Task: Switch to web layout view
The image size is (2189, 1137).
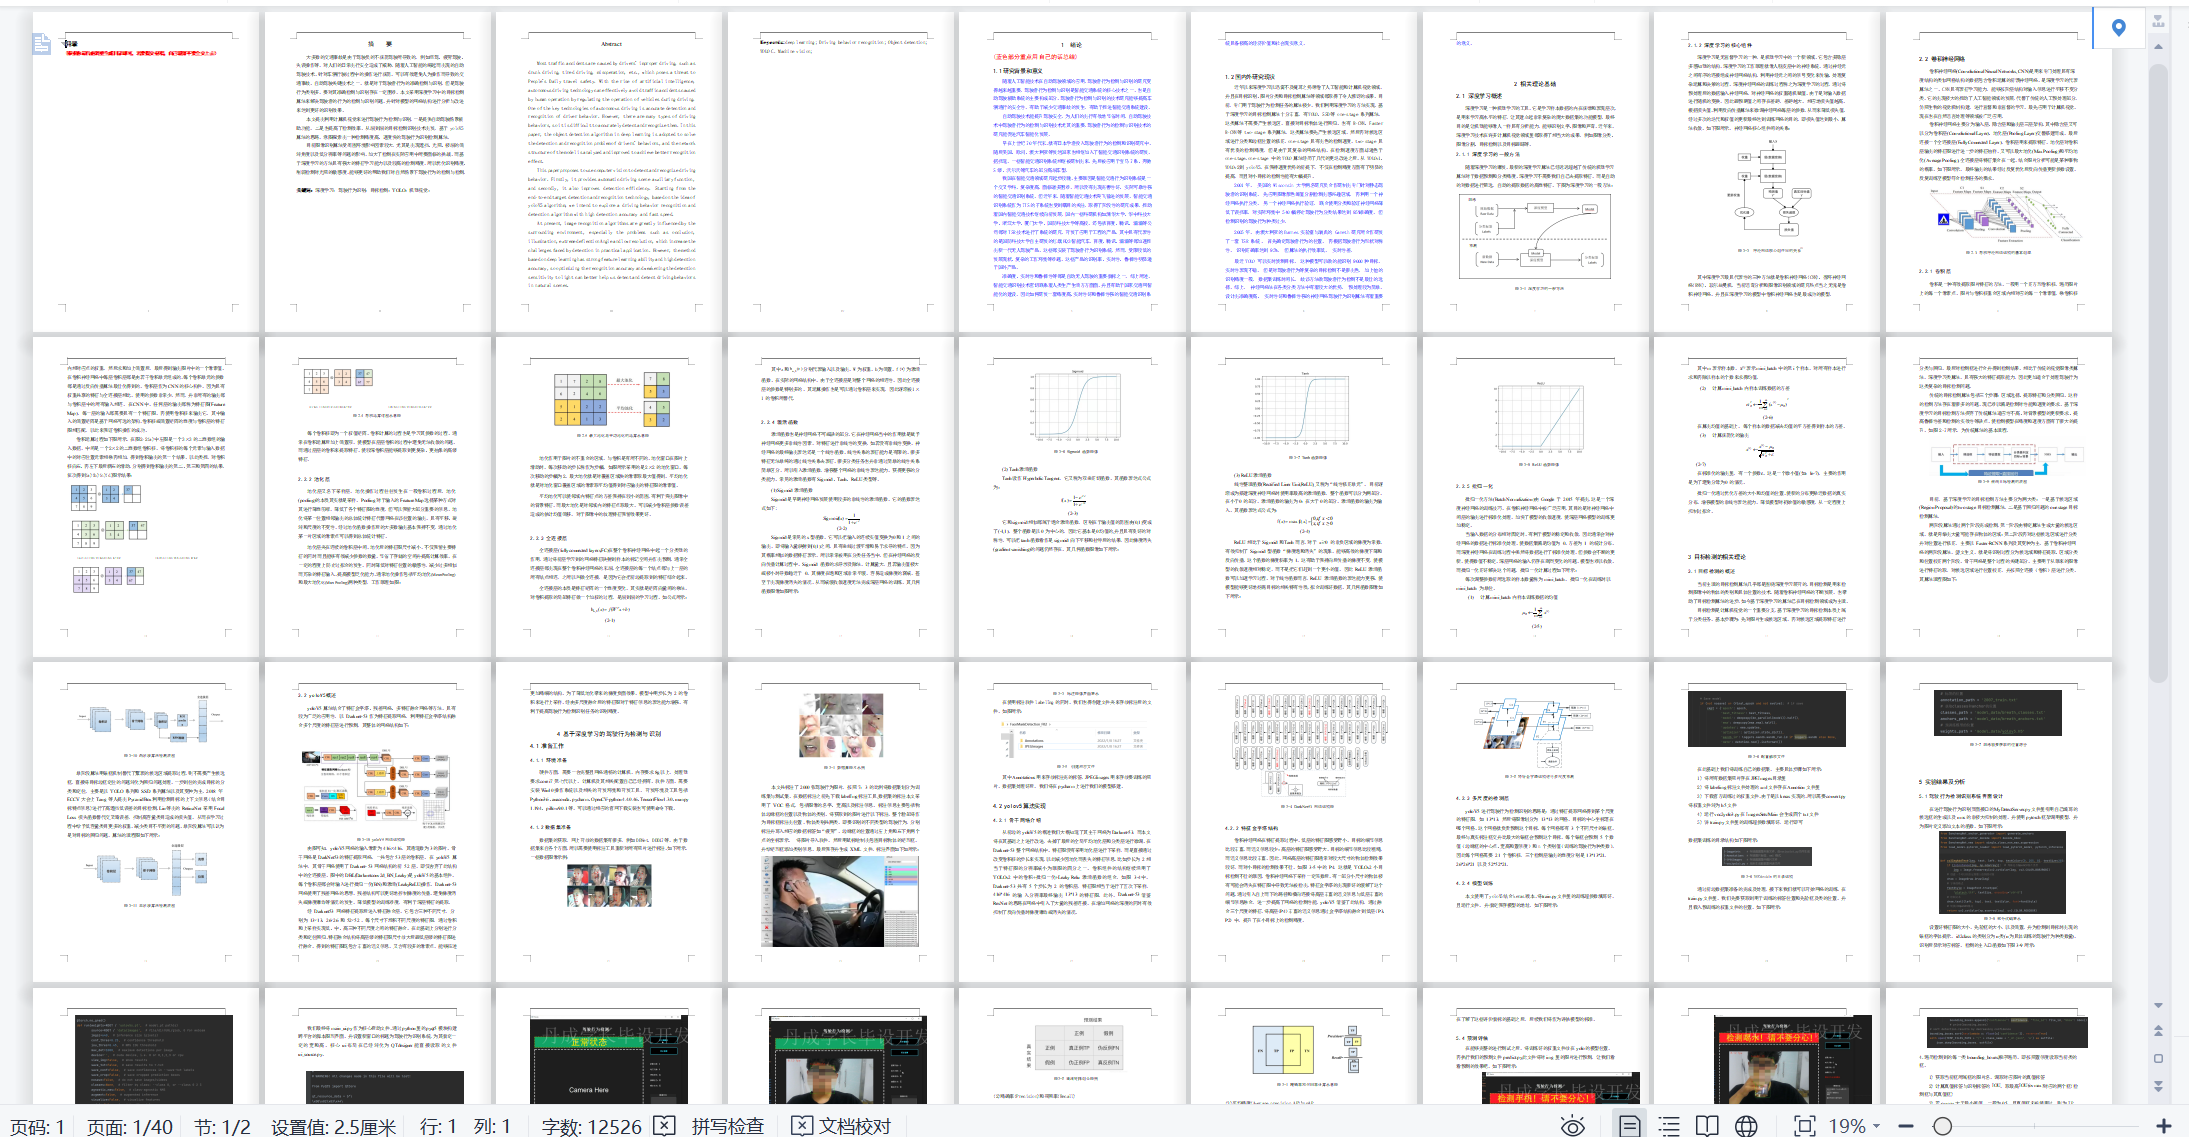Action: (x=1746, y=1126)
